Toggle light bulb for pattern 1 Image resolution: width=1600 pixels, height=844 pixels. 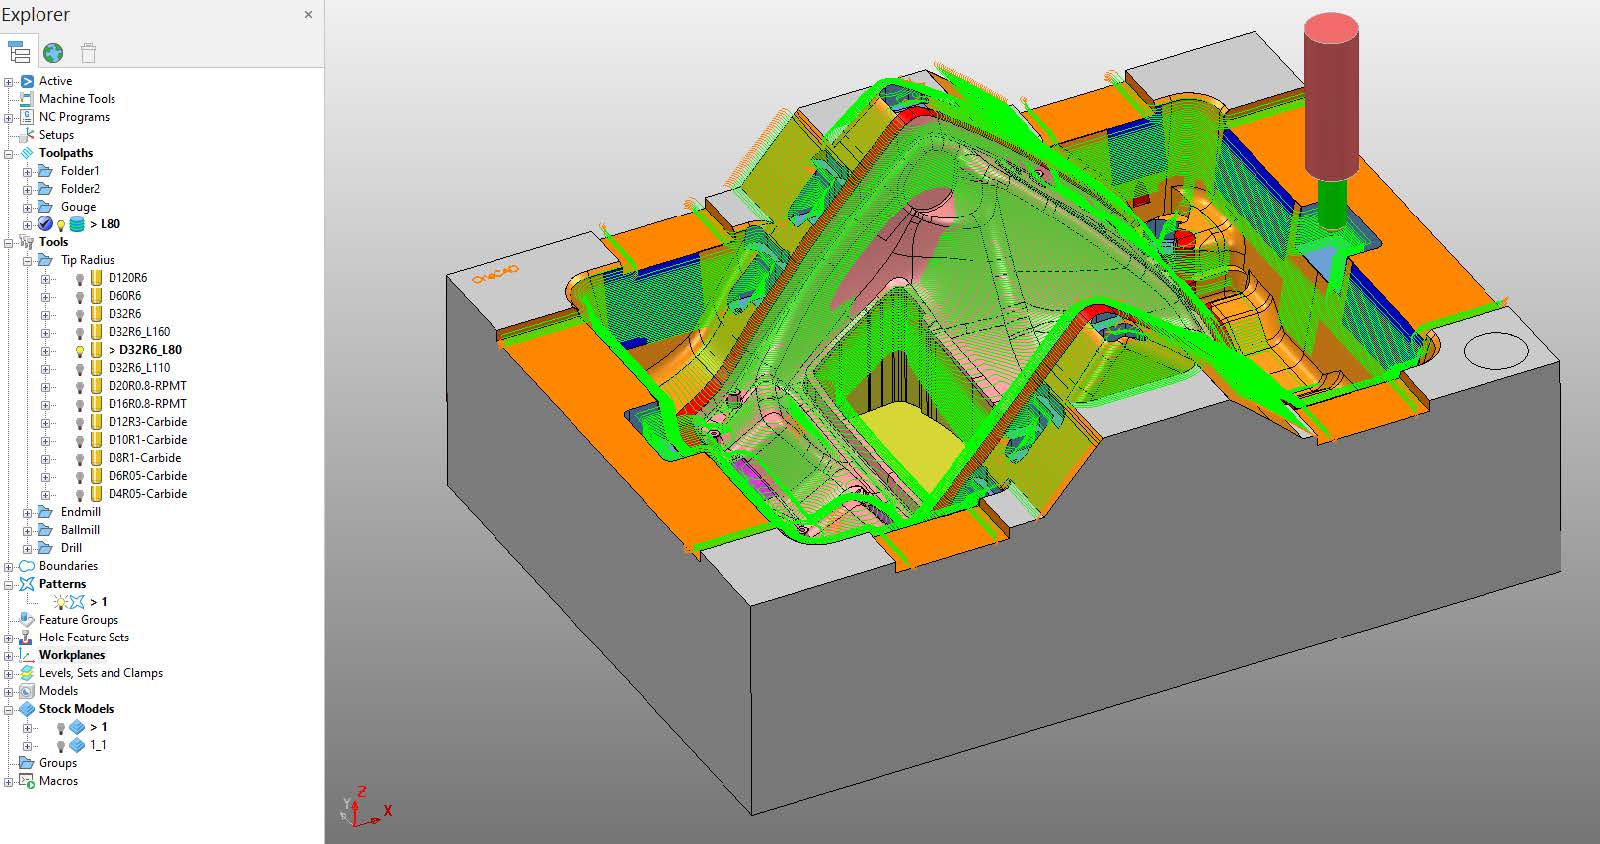(60, 602)
